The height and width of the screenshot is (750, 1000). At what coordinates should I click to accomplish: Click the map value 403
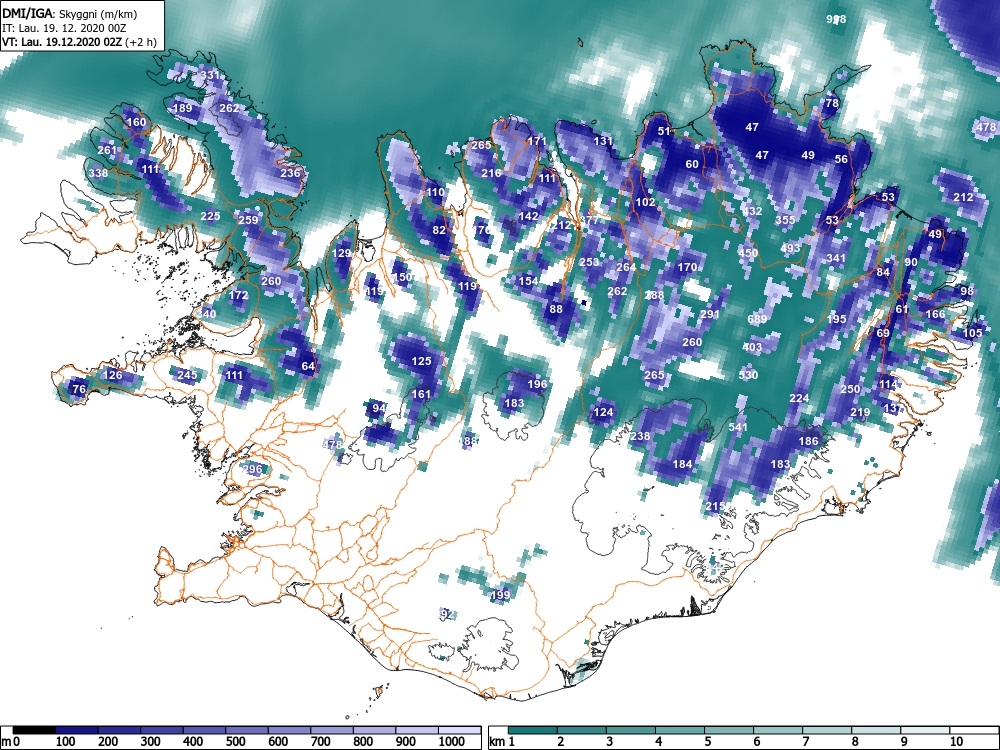(753, 347)
